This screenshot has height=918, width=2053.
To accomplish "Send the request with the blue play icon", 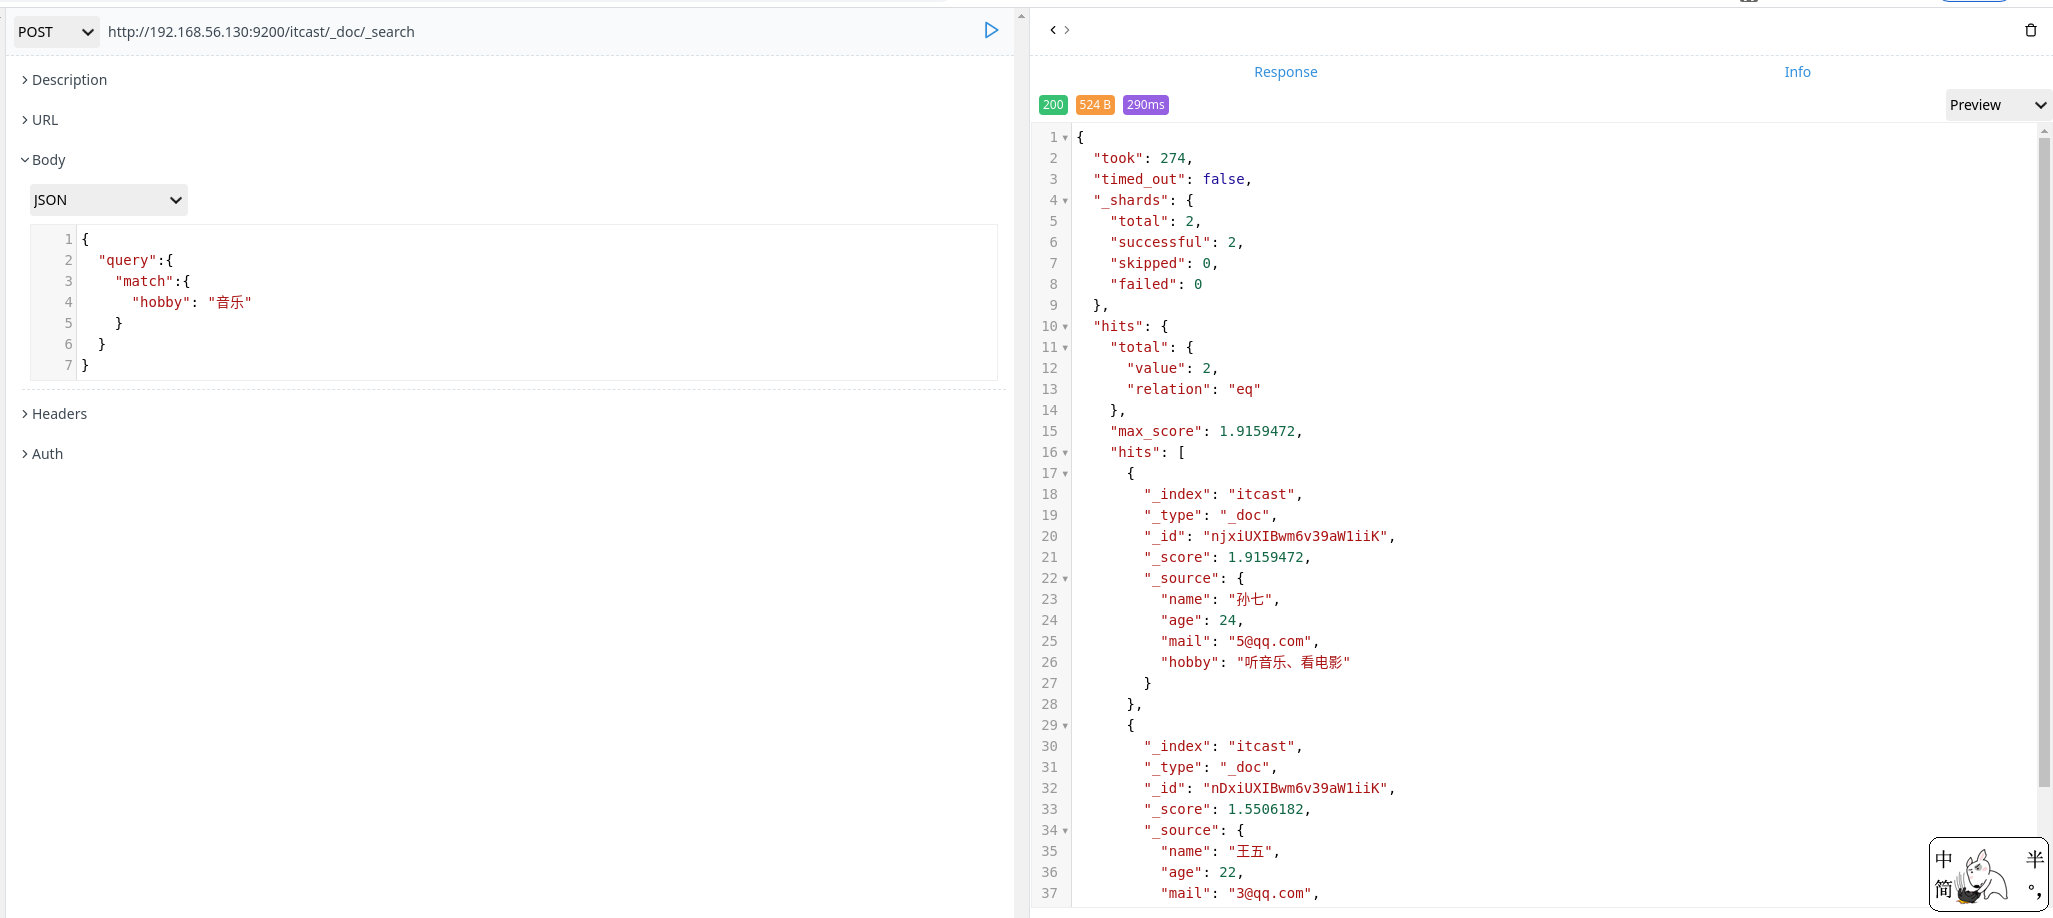I will click(991, 30).
